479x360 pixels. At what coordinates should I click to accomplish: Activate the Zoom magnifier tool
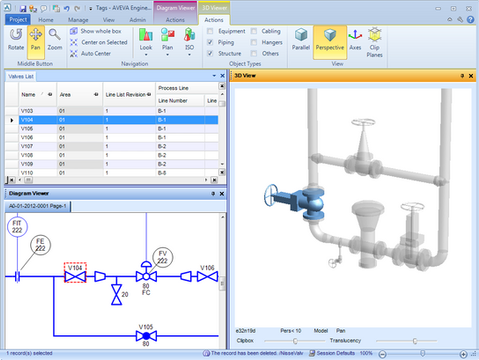coord(55,40)
